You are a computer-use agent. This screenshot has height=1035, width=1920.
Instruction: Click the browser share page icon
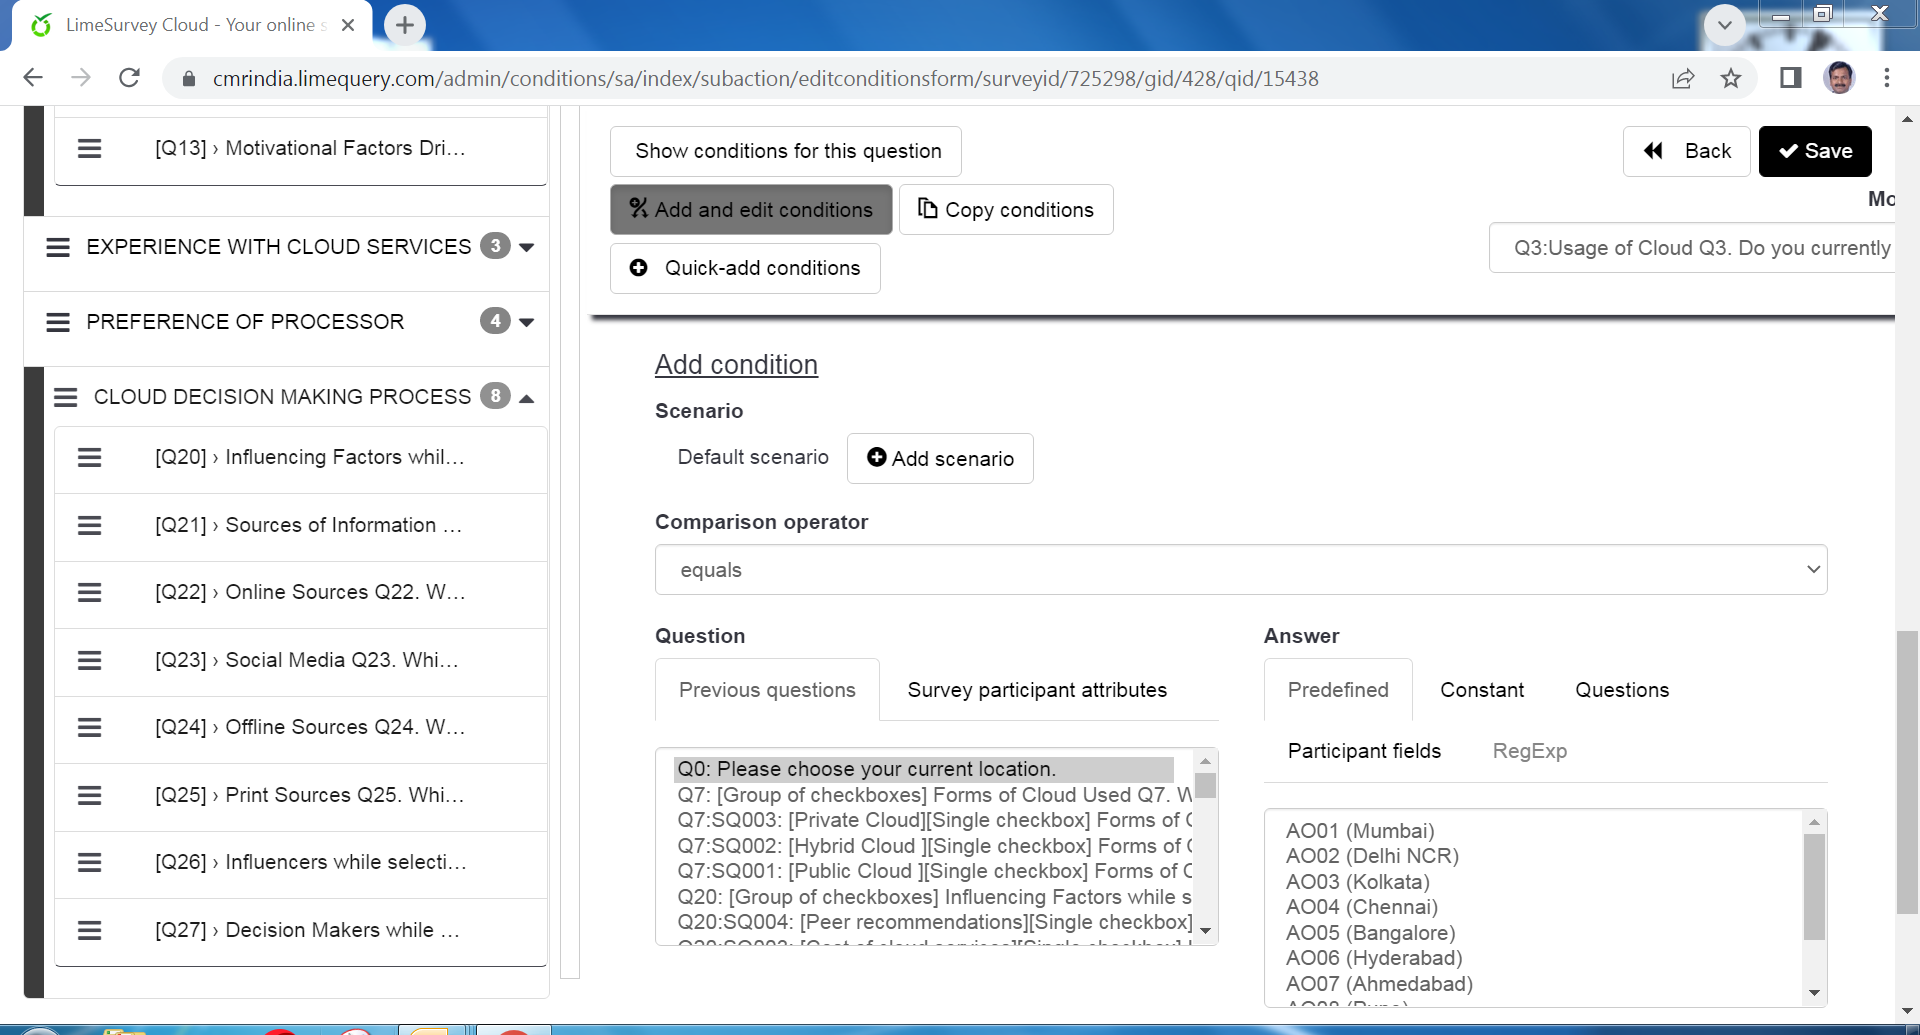tap(1683, 78)
